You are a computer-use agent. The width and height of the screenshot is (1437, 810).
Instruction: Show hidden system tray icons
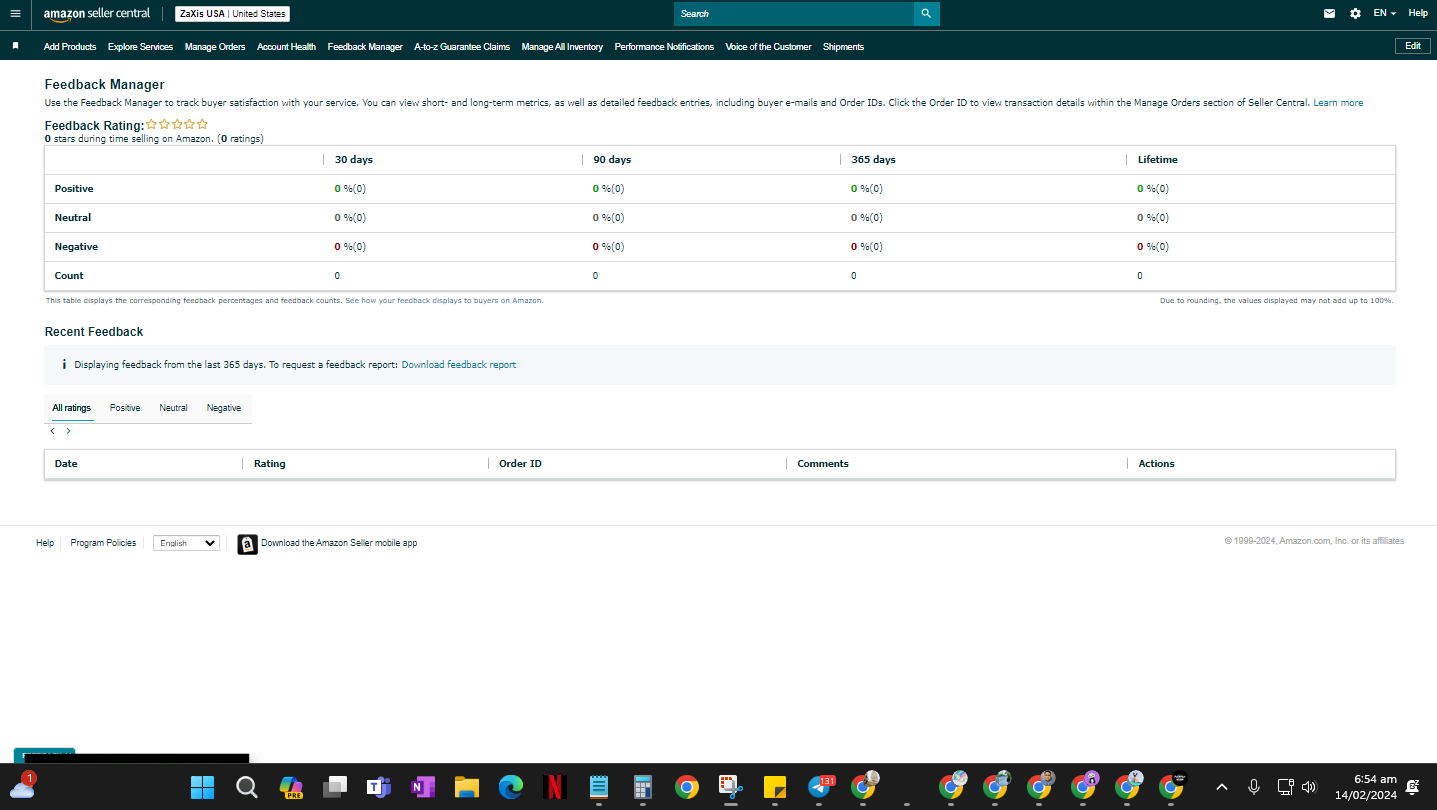(x=1221, y=787)
